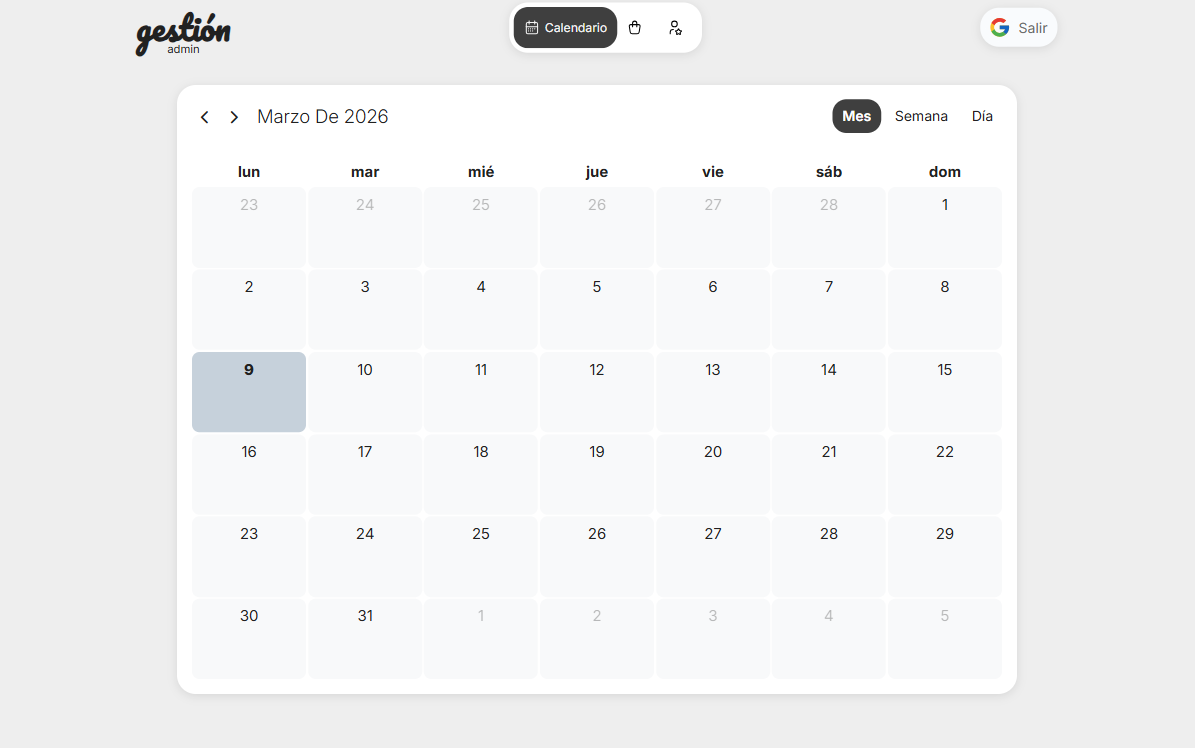1195x748 pixels.
Task: Select March 27 in the calendar
Action: [x=712, y=556]
